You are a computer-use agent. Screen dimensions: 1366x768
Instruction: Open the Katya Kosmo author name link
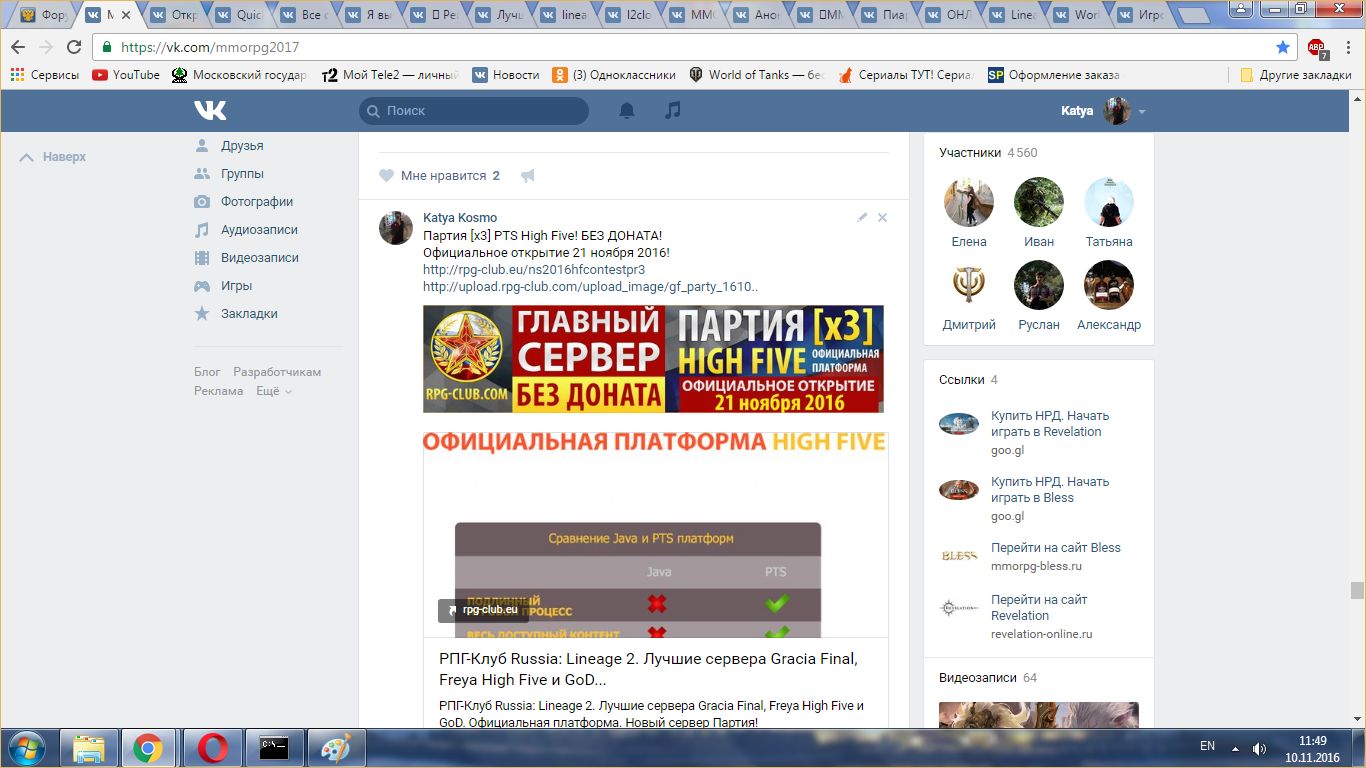pos(460,217)
